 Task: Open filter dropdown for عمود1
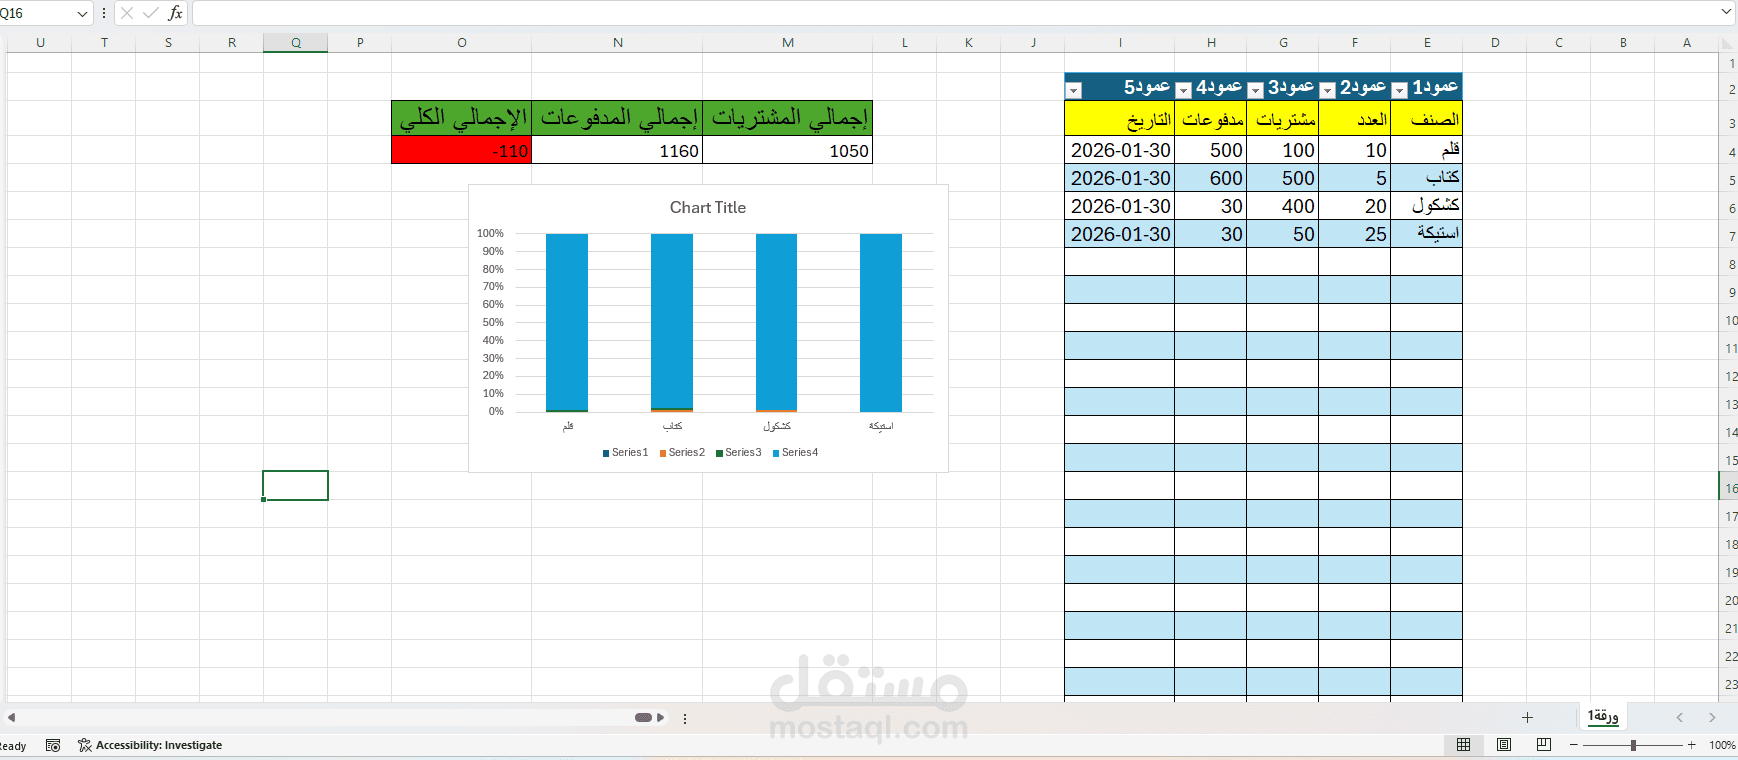1400,90
